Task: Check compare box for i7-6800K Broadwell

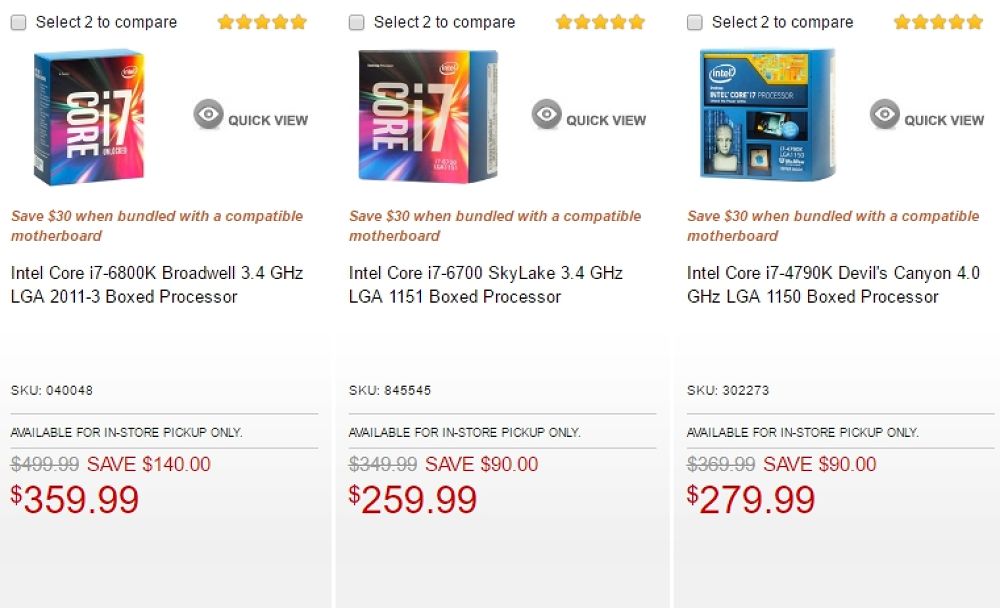Action: pyautogui.click(x=19, y=22)
